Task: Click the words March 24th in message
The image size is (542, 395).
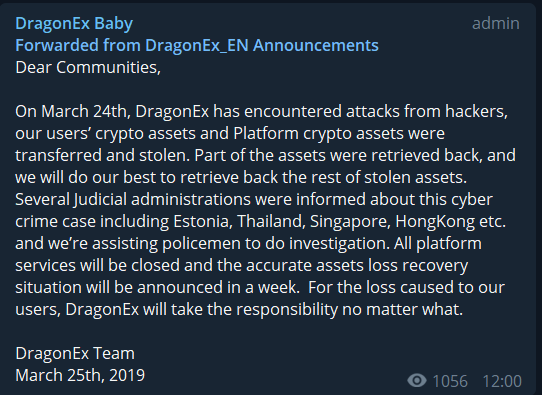Action: tap(86, 111)
